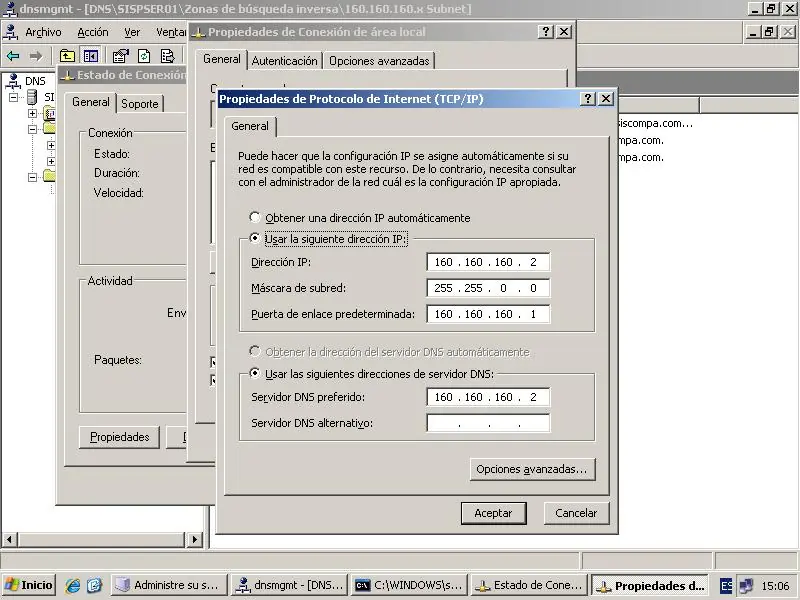800x600 pixels.
Task: Click scroll right arrow of tree pane
Action: (194, 539)
